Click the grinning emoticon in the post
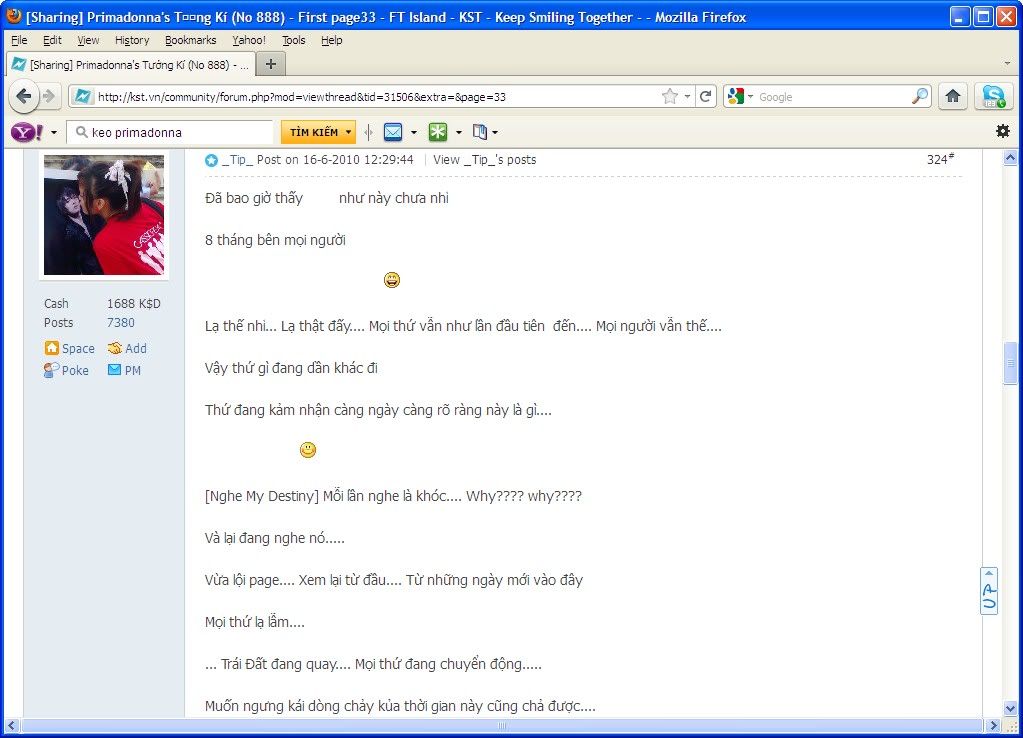This screenshot has height=738, width=1023. pyautogui.click(x=391, y=280)
